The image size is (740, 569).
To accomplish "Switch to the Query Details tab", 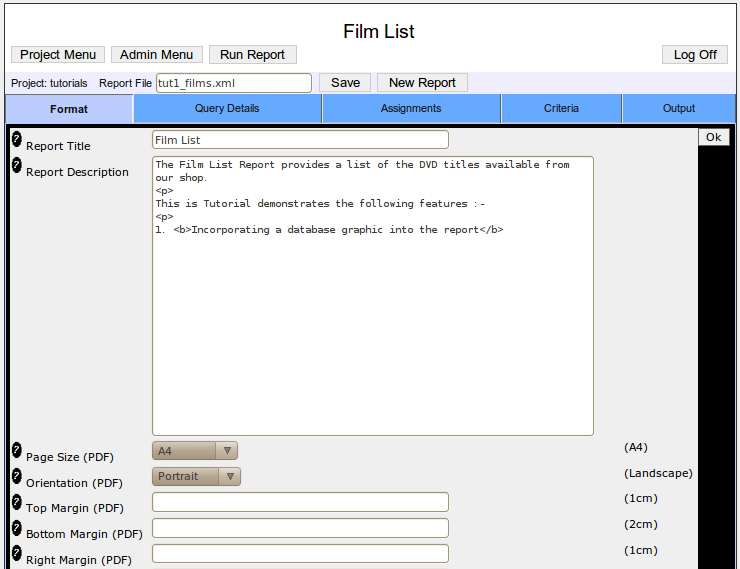I will 227,109.
